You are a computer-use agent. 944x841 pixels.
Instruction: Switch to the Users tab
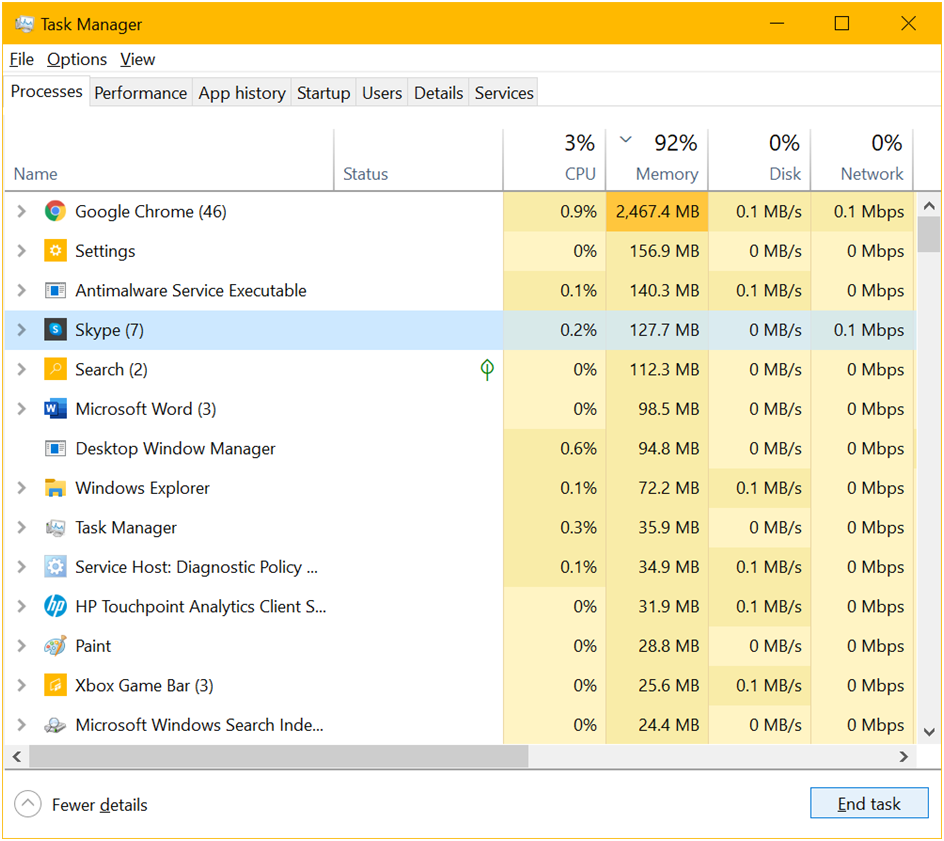point(382,93)
